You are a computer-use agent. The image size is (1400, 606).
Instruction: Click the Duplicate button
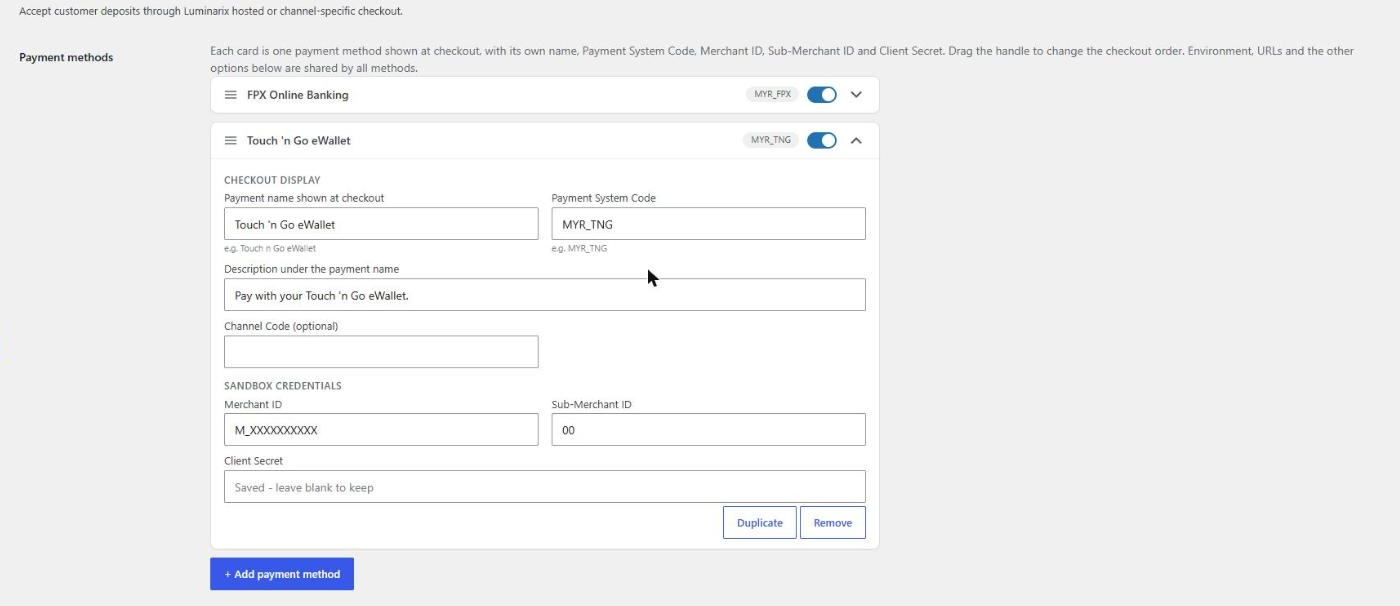point(760,523)
